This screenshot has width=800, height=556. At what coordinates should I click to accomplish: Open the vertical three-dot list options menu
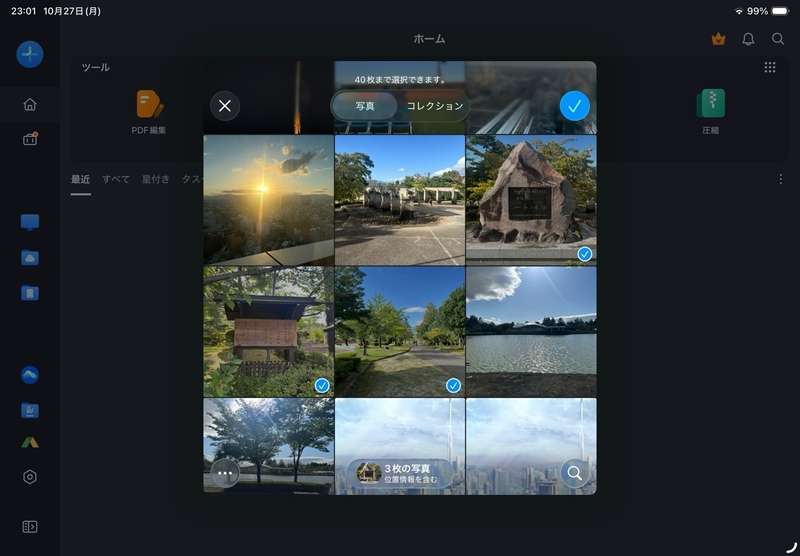pos(780,179)
